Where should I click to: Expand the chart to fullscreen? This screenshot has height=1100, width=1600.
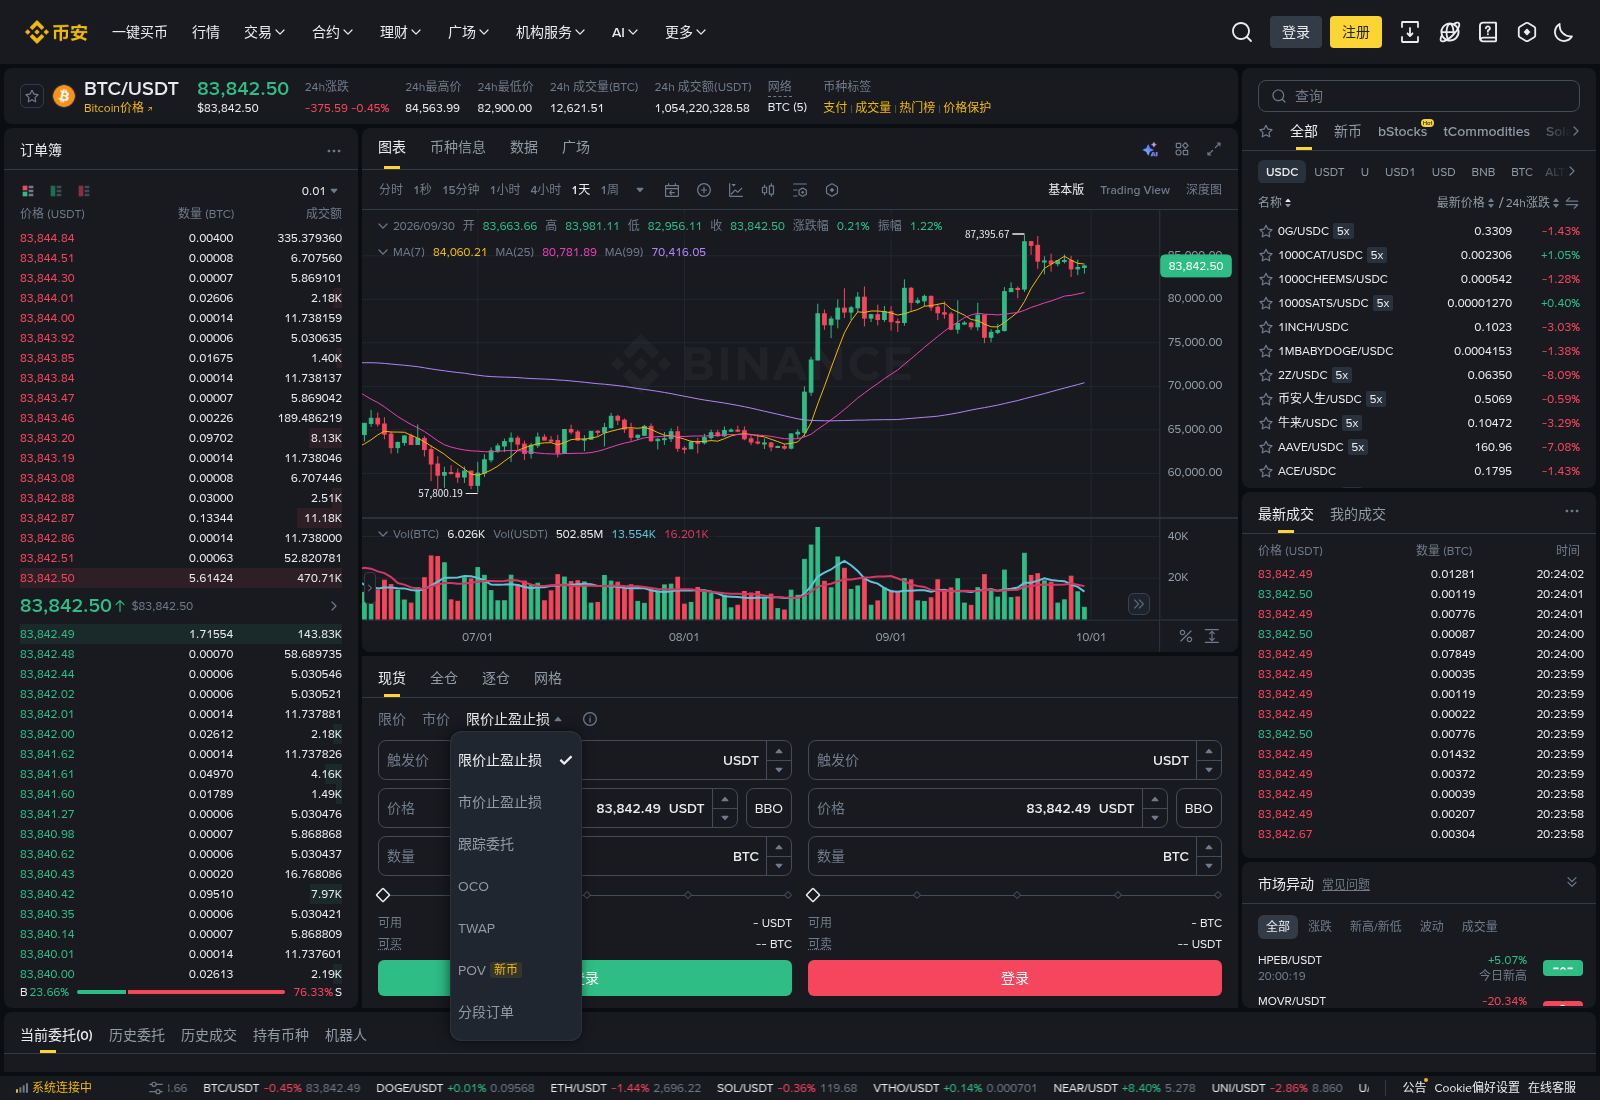(1214, 149)
